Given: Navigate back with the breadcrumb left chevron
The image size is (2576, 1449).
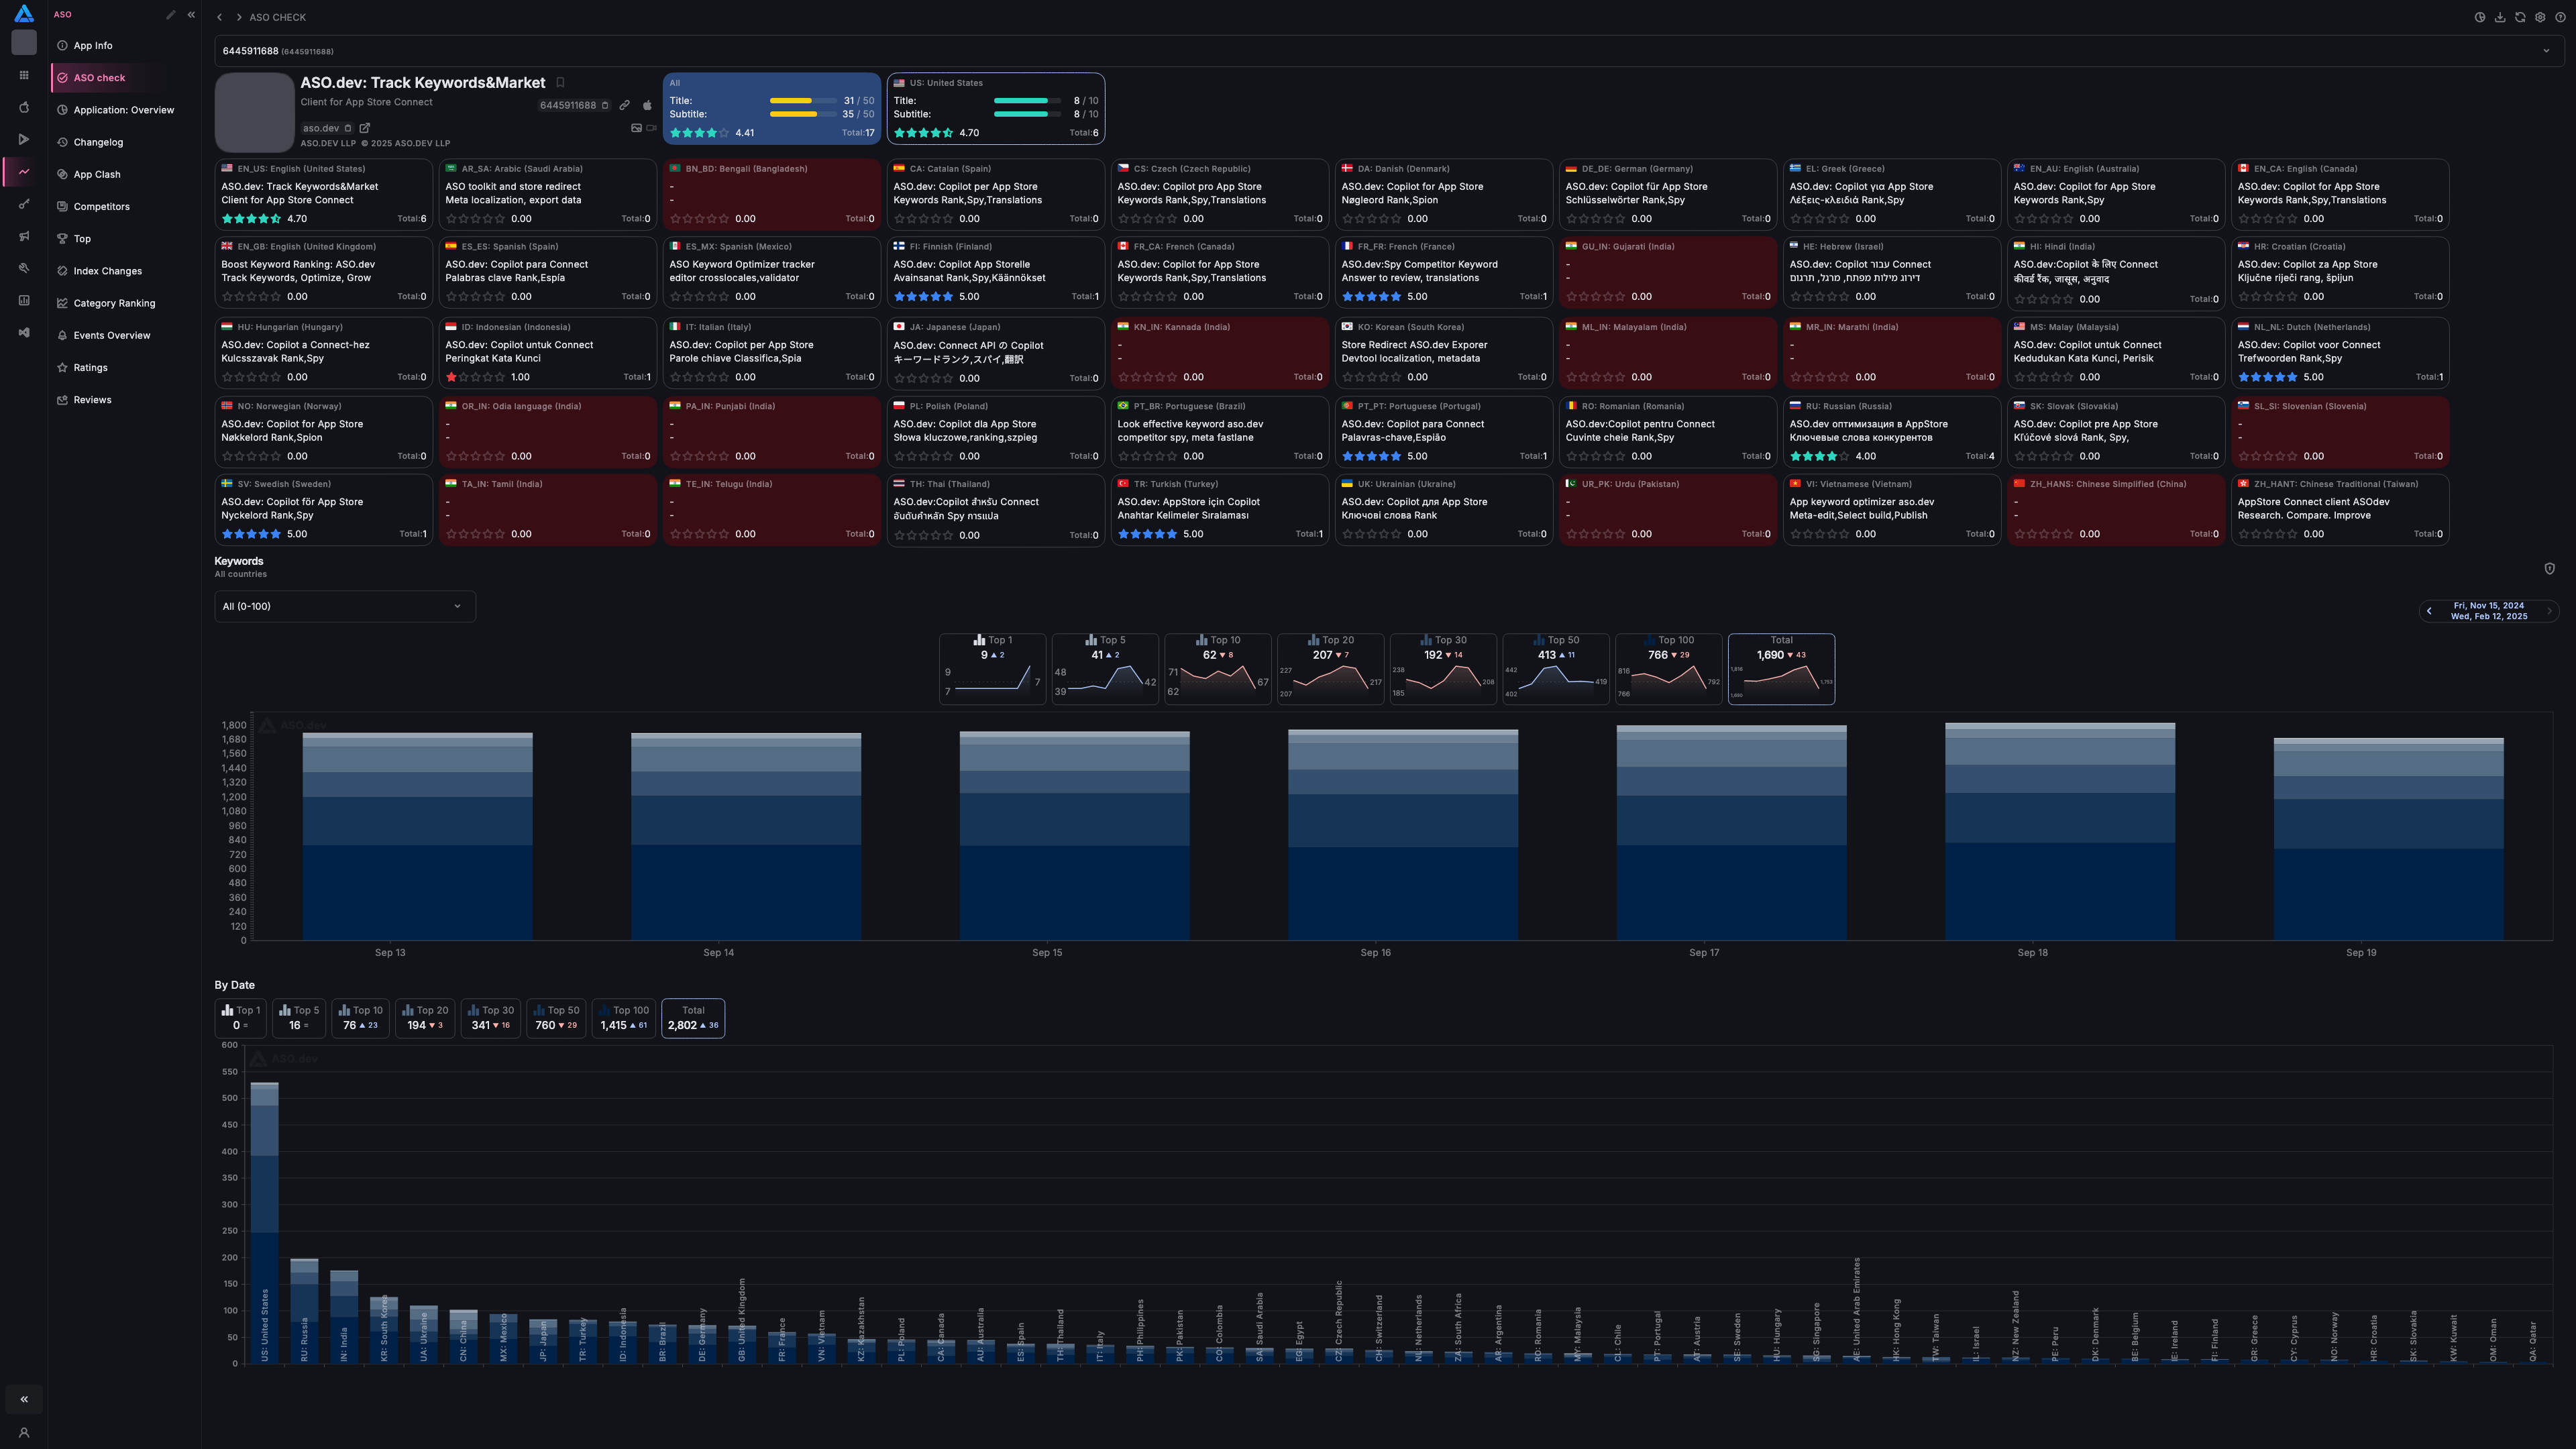Looking at the screenshot, I should coord(220,17).
